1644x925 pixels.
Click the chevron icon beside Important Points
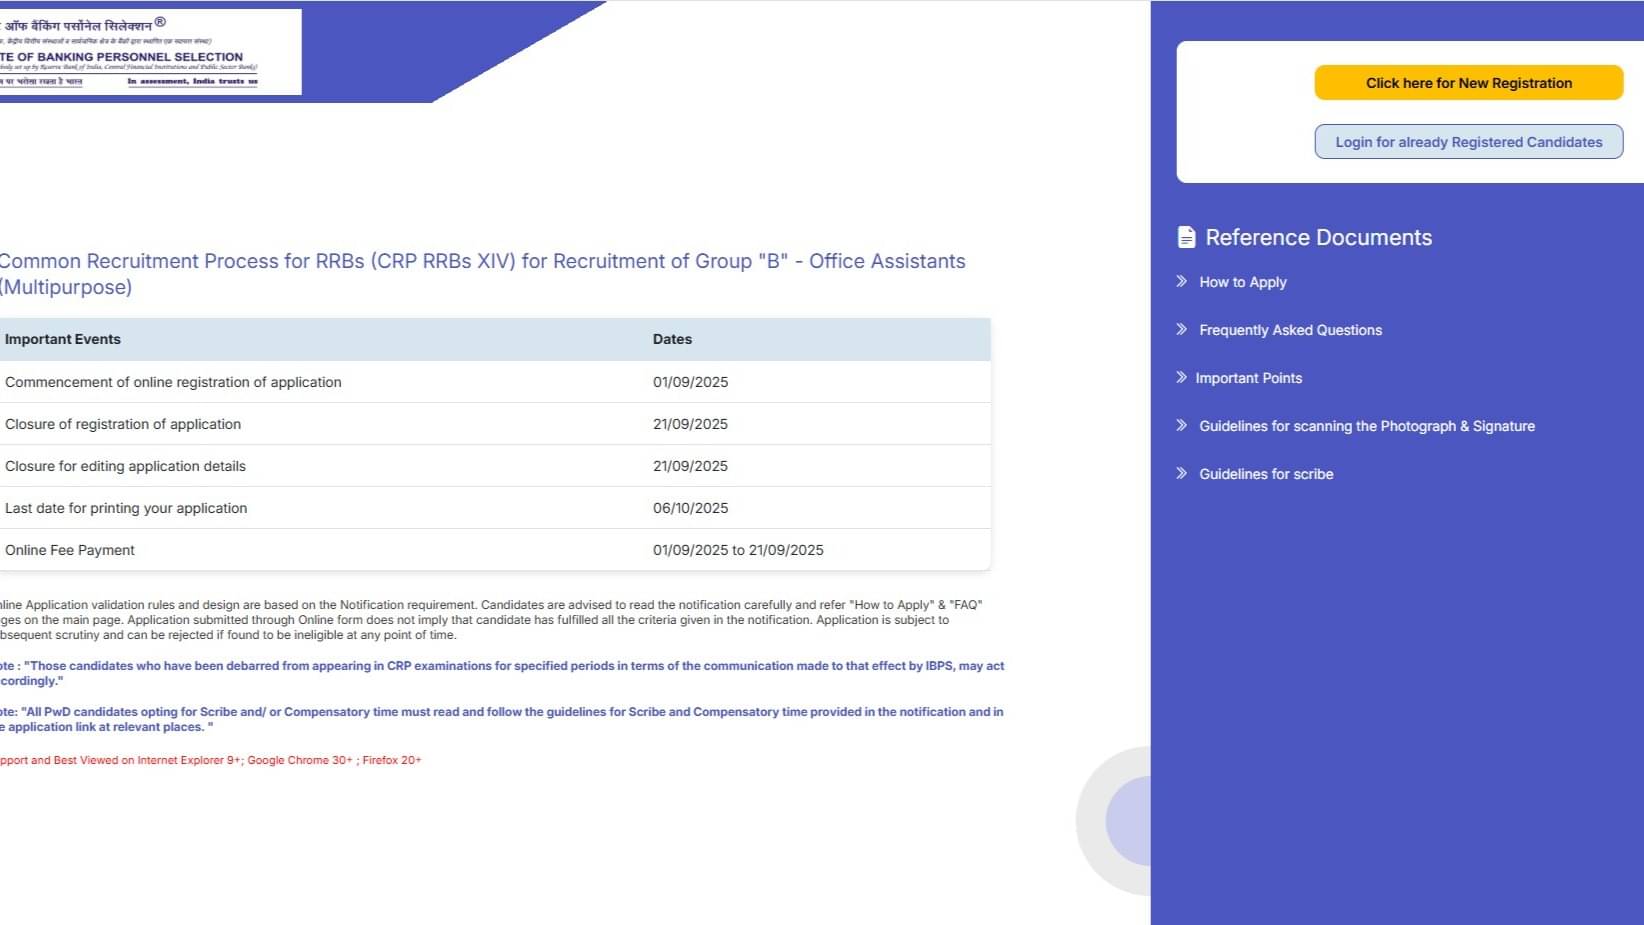[1182, 378]
